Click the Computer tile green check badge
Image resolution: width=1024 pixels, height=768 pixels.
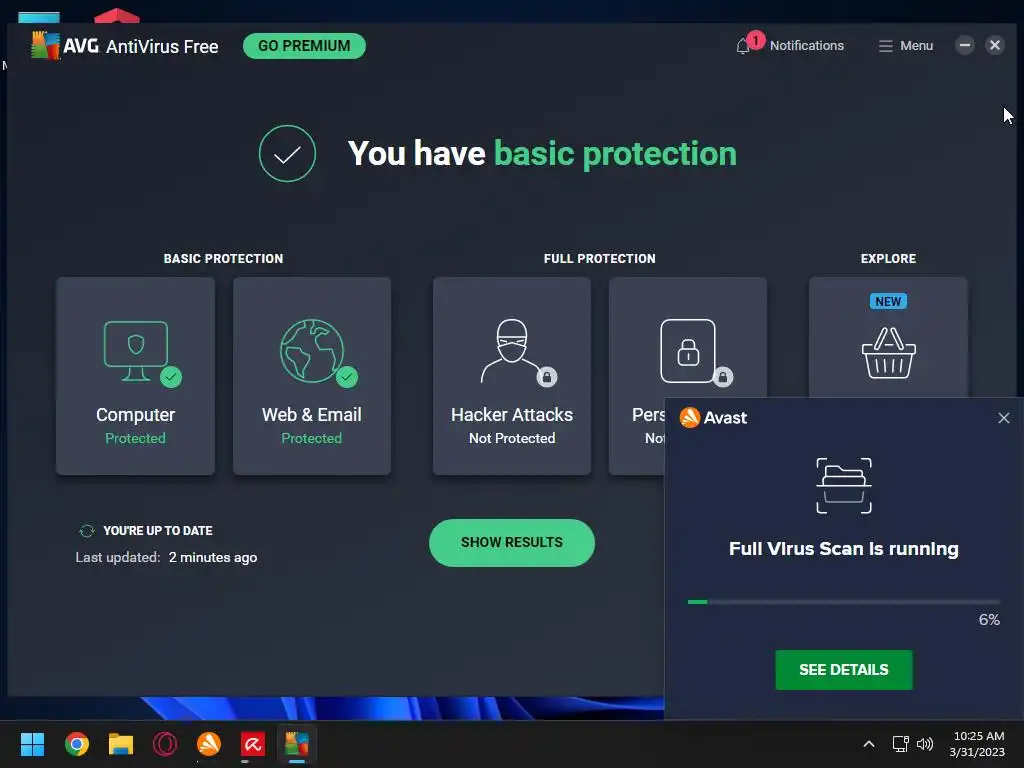171,377
